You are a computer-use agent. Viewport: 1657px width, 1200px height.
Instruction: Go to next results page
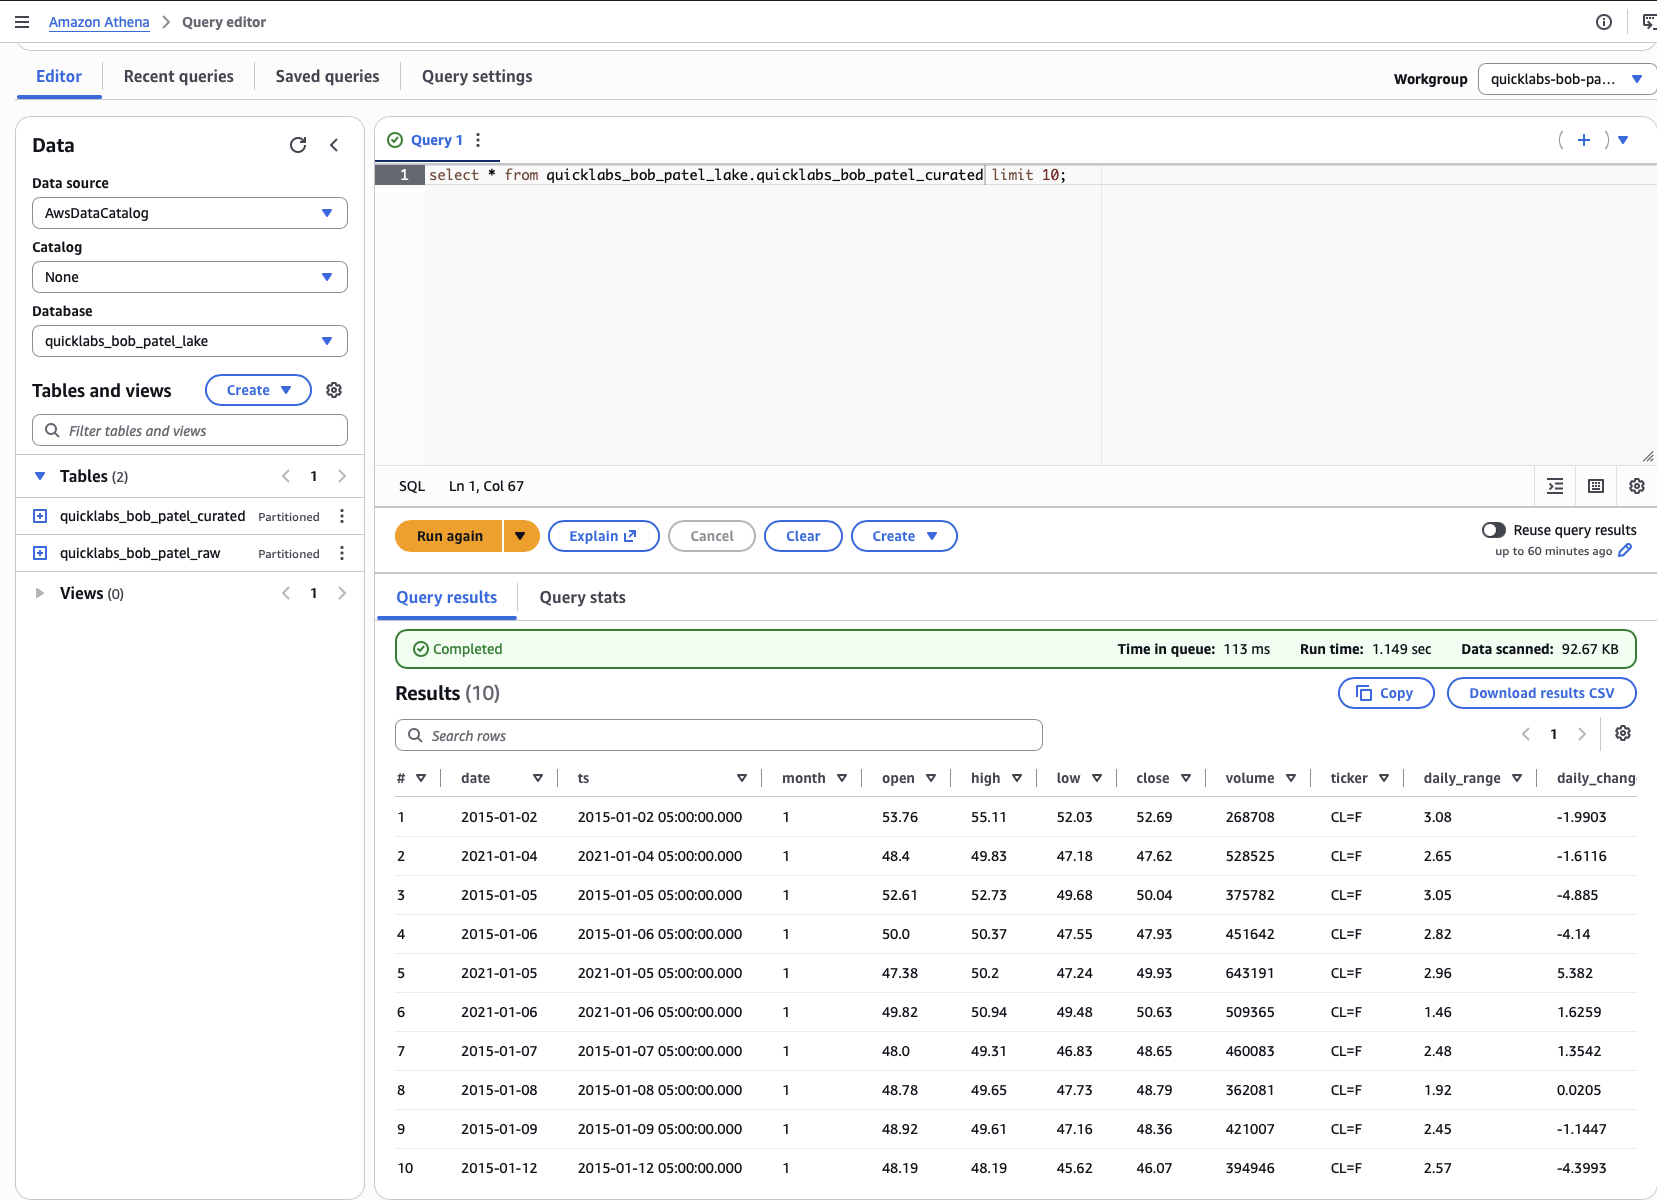tap(1582, 734)
